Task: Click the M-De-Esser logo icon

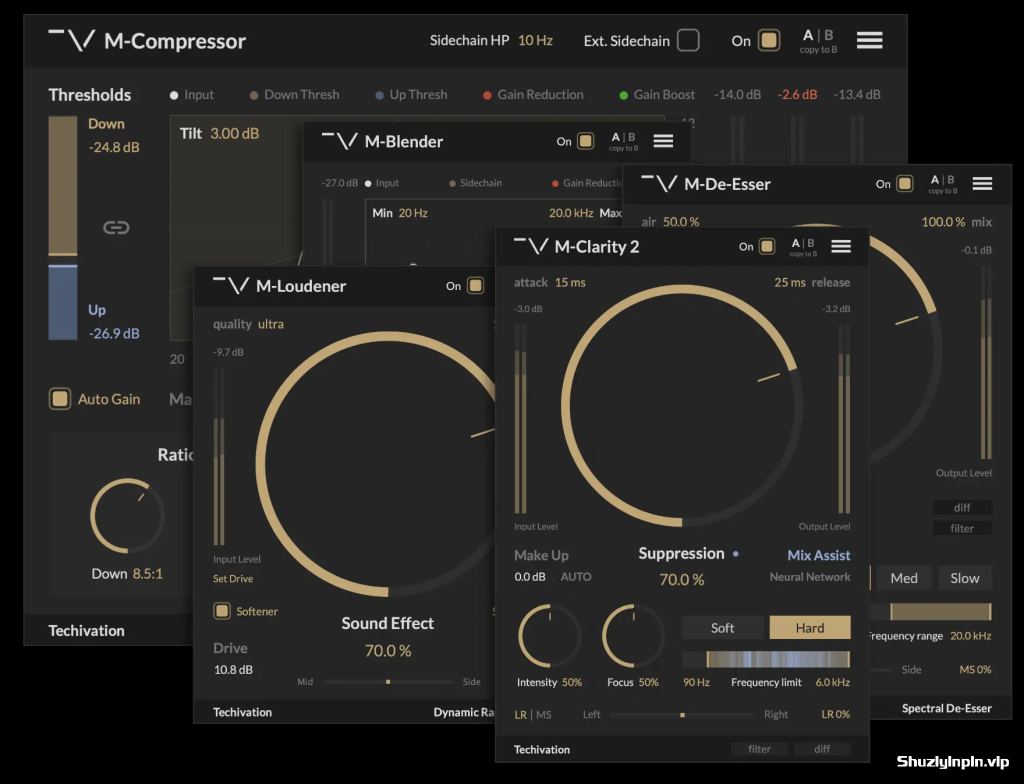Action: point(659,184)
